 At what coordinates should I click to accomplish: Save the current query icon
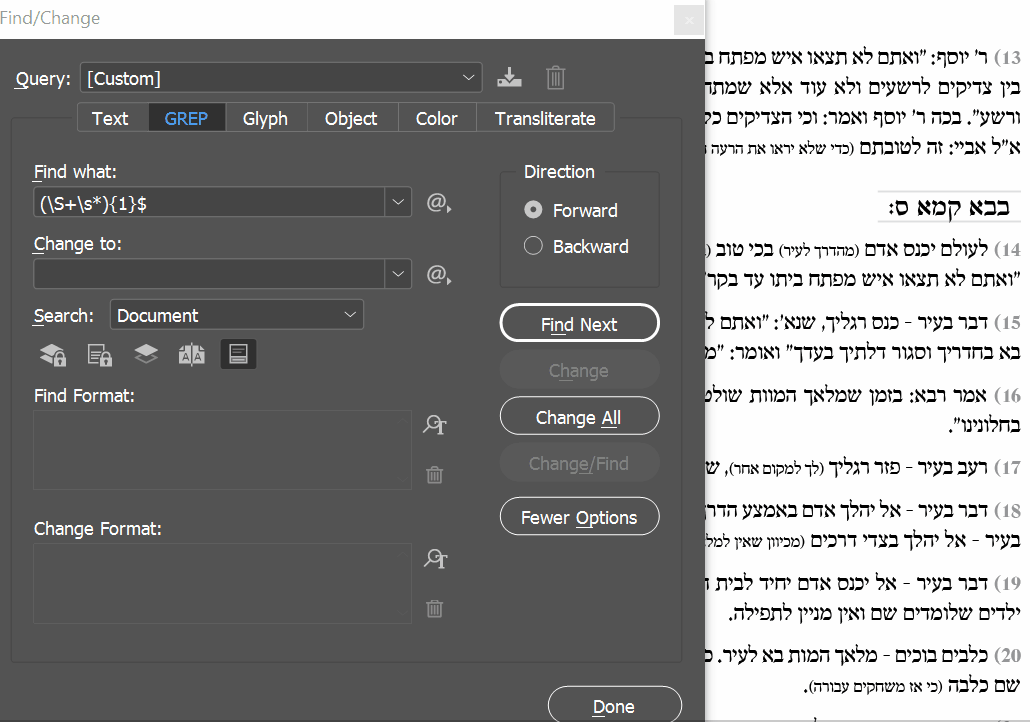(509, 78)
